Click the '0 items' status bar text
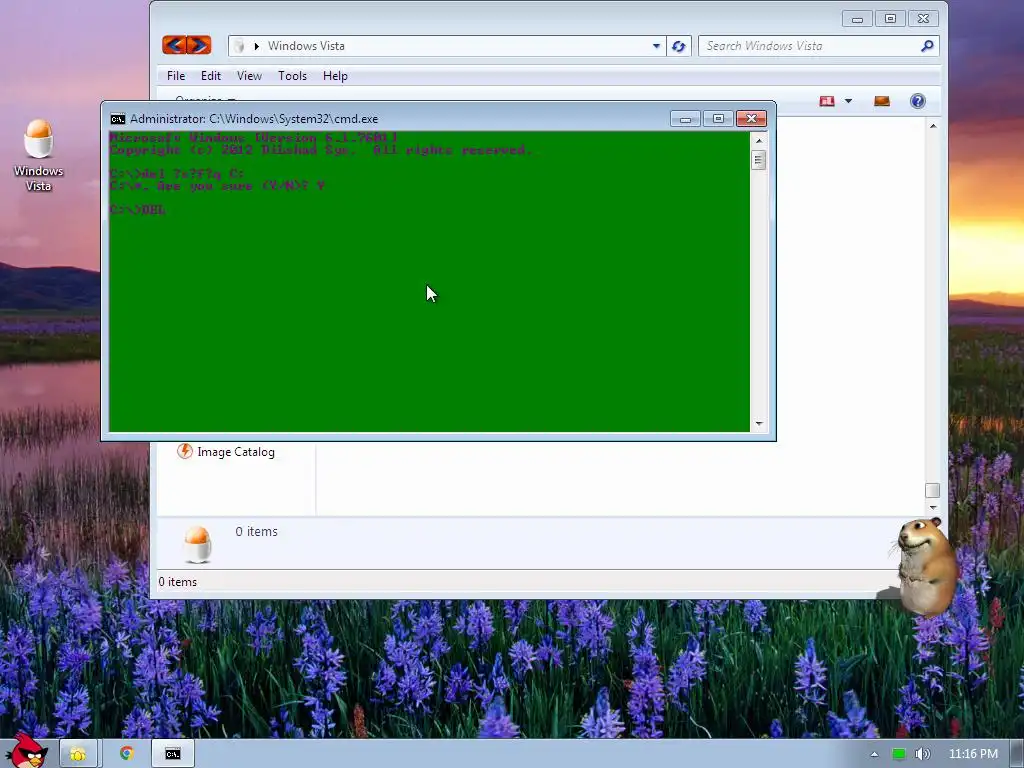This screenshot has width=1024, height=768. coord(178,582)
